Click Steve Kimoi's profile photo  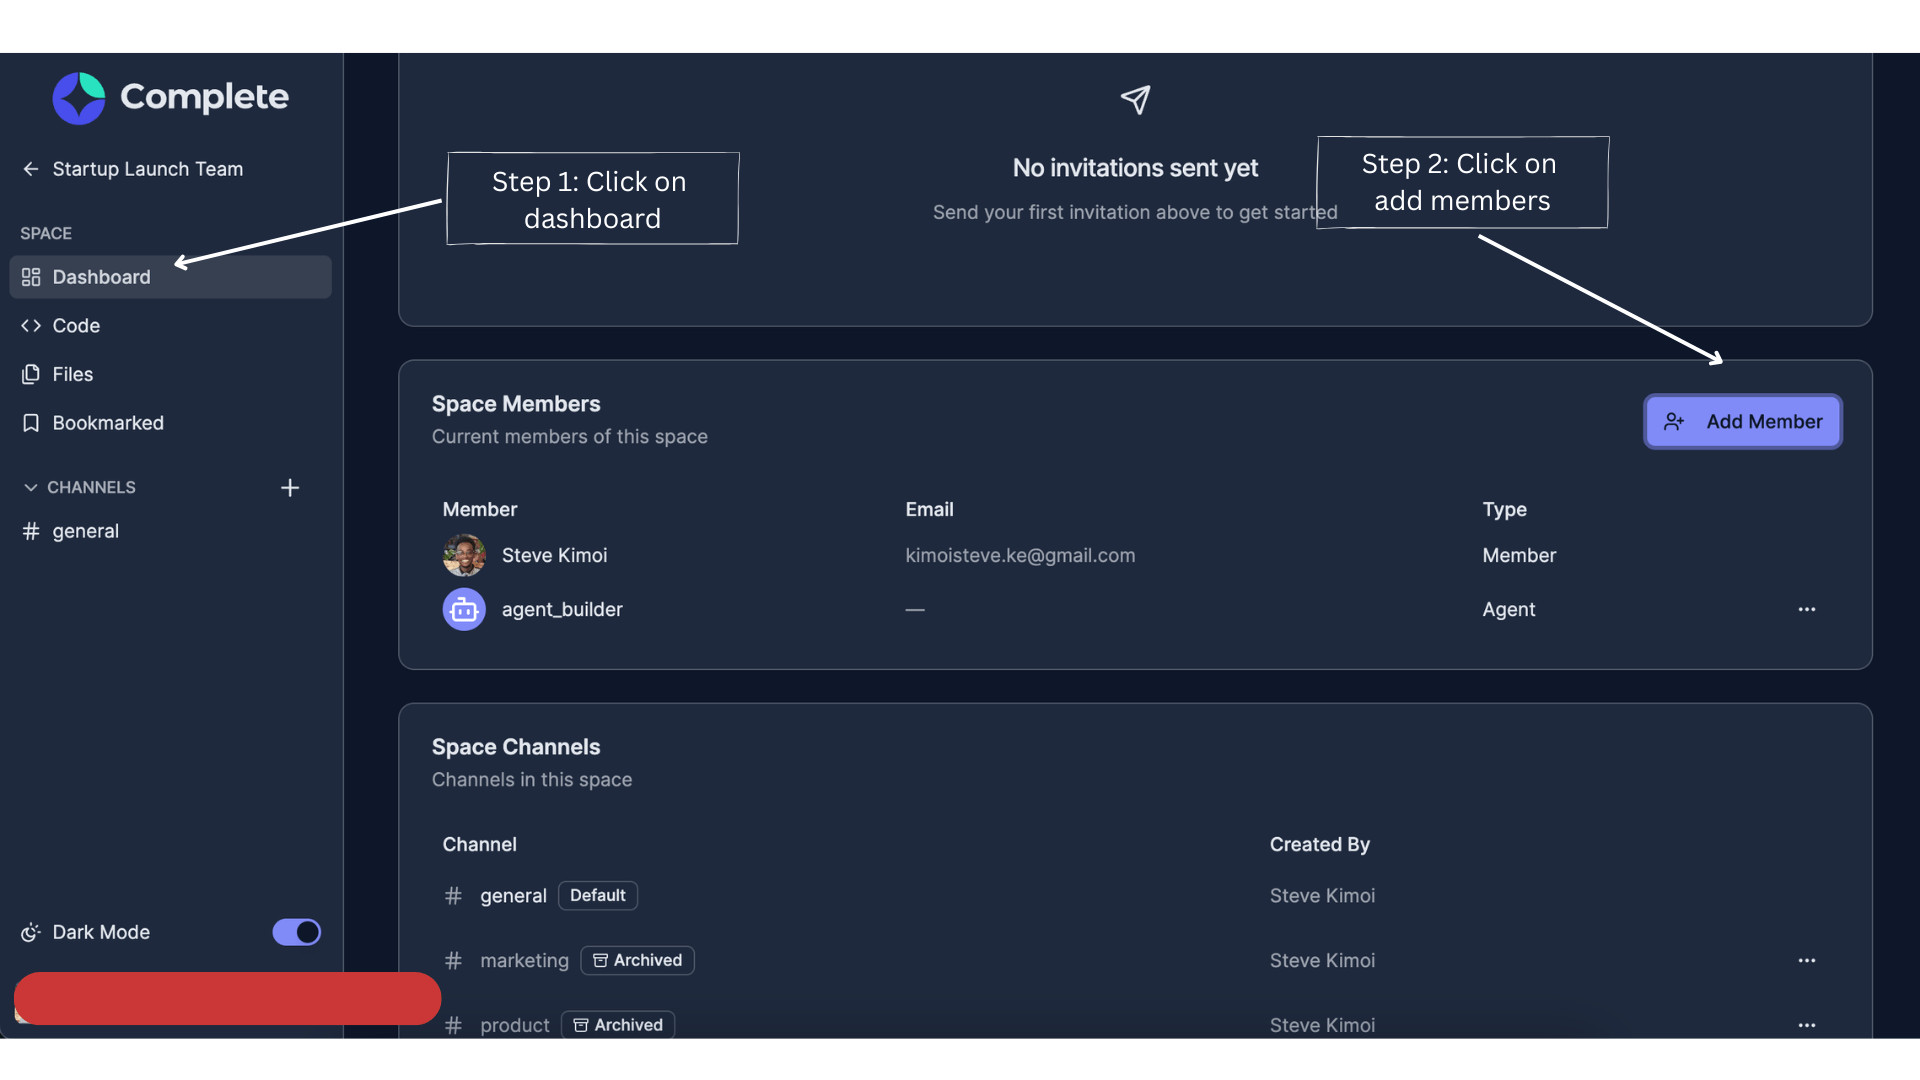(464, 555)
